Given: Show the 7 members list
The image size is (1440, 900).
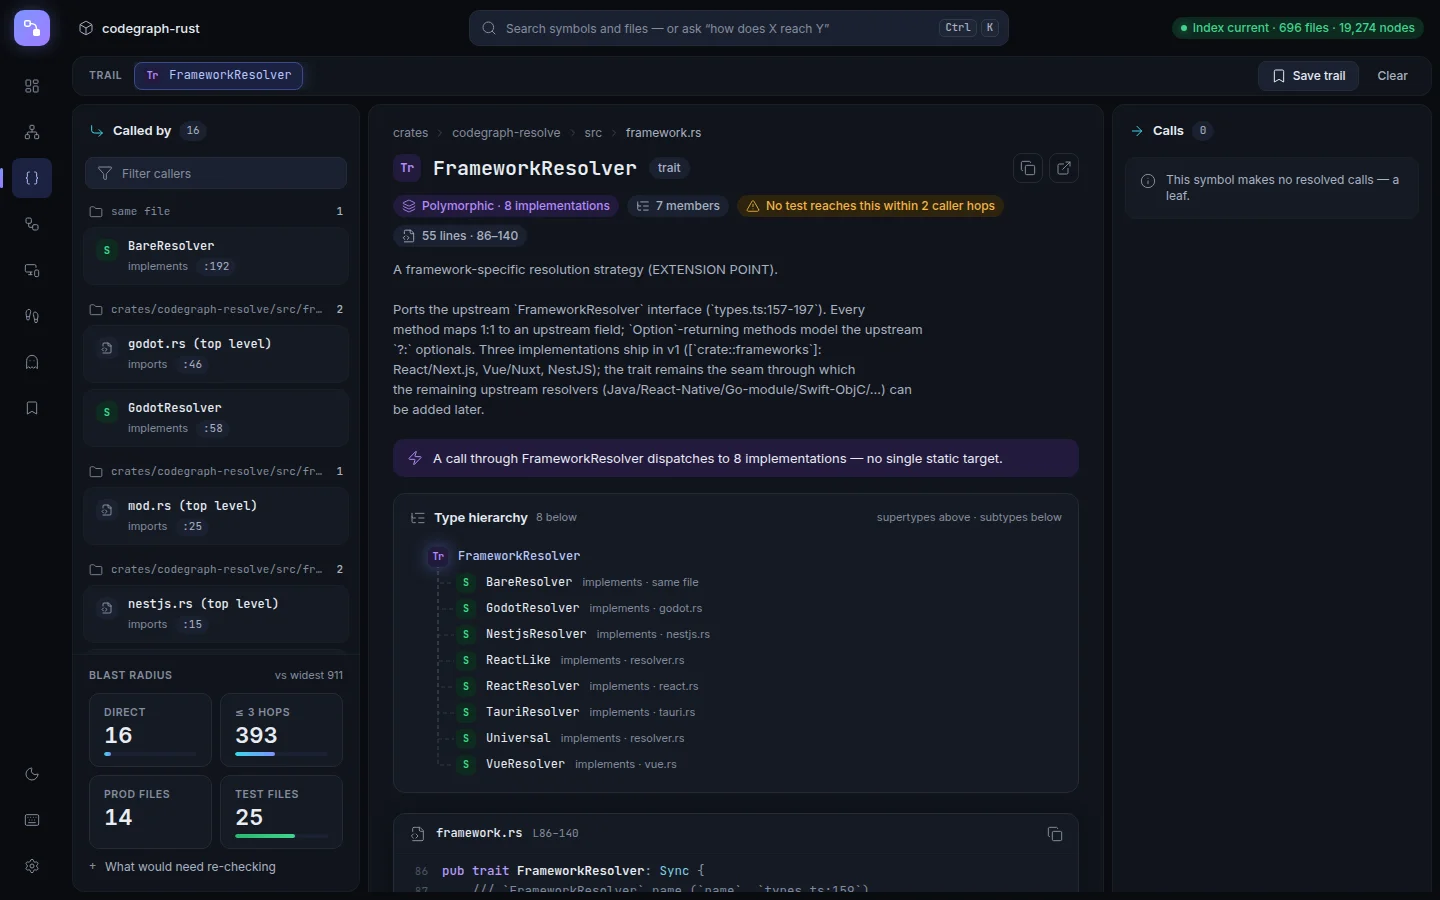Looking at the screenshot, I should (679, 206).
